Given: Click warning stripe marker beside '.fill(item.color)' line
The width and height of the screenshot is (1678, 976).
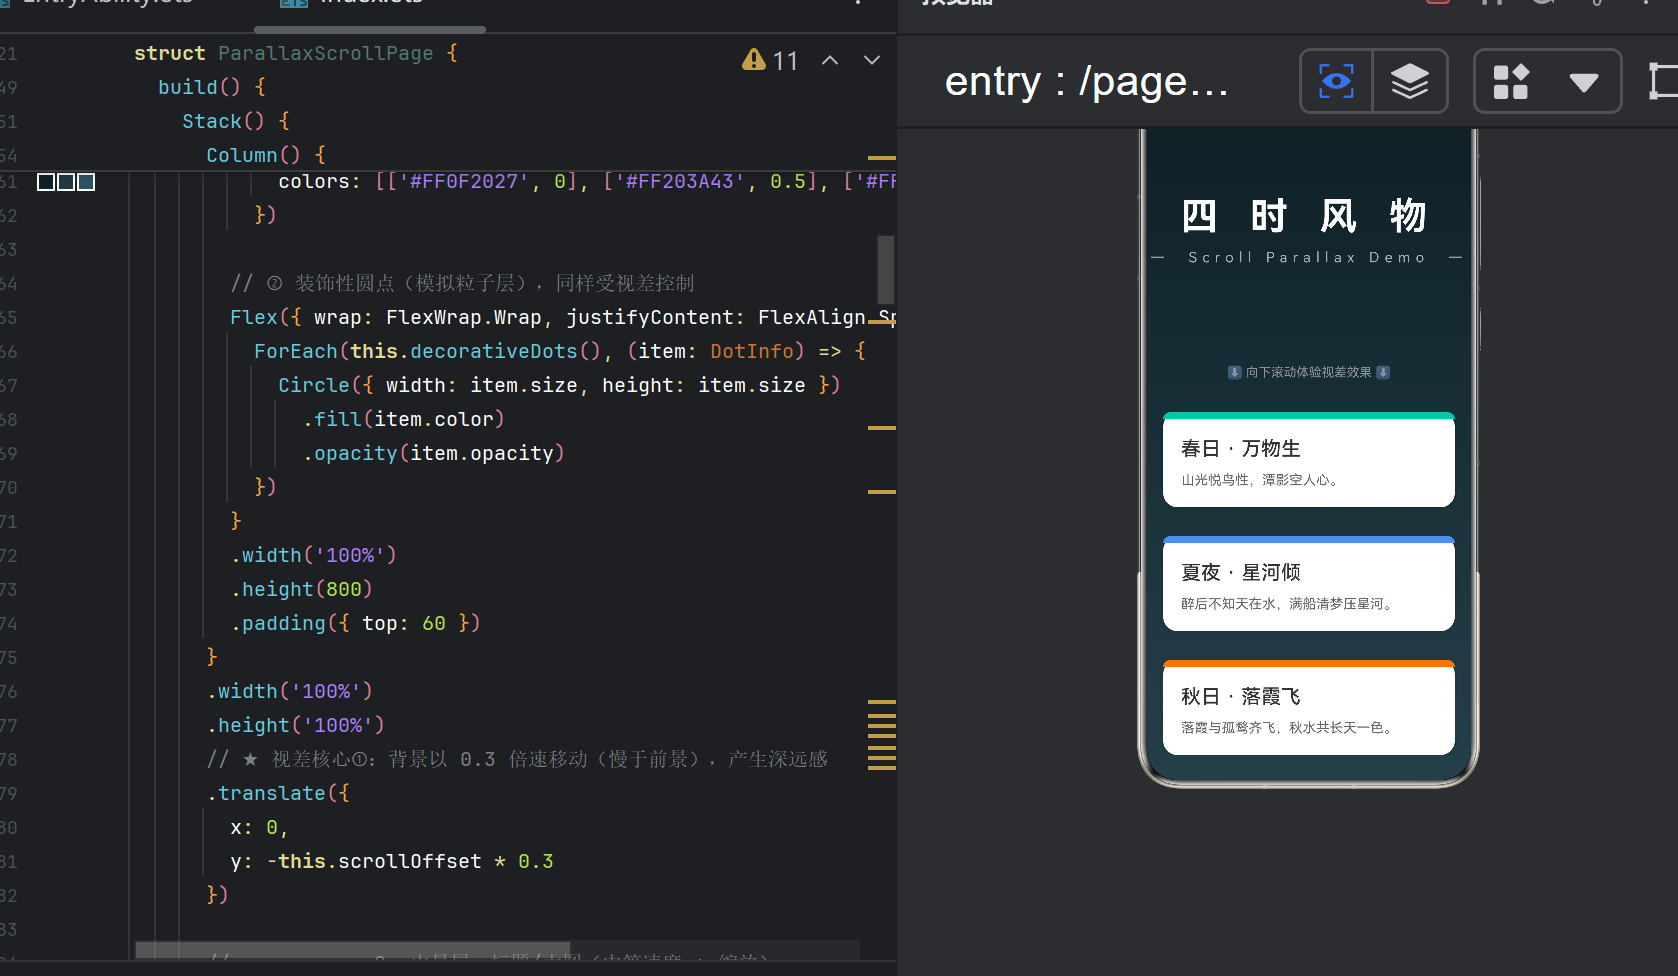Looking at the screenshot, I should point(881,428).
